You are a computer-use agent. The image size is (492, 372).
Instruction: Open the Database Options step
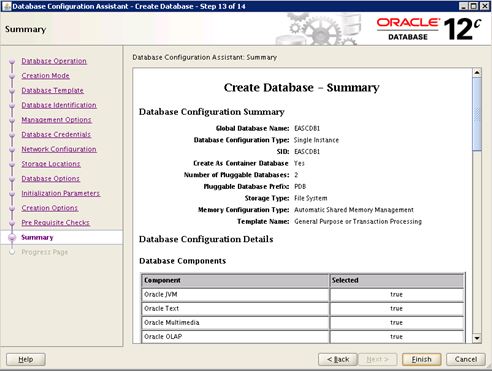pos(51,178)
